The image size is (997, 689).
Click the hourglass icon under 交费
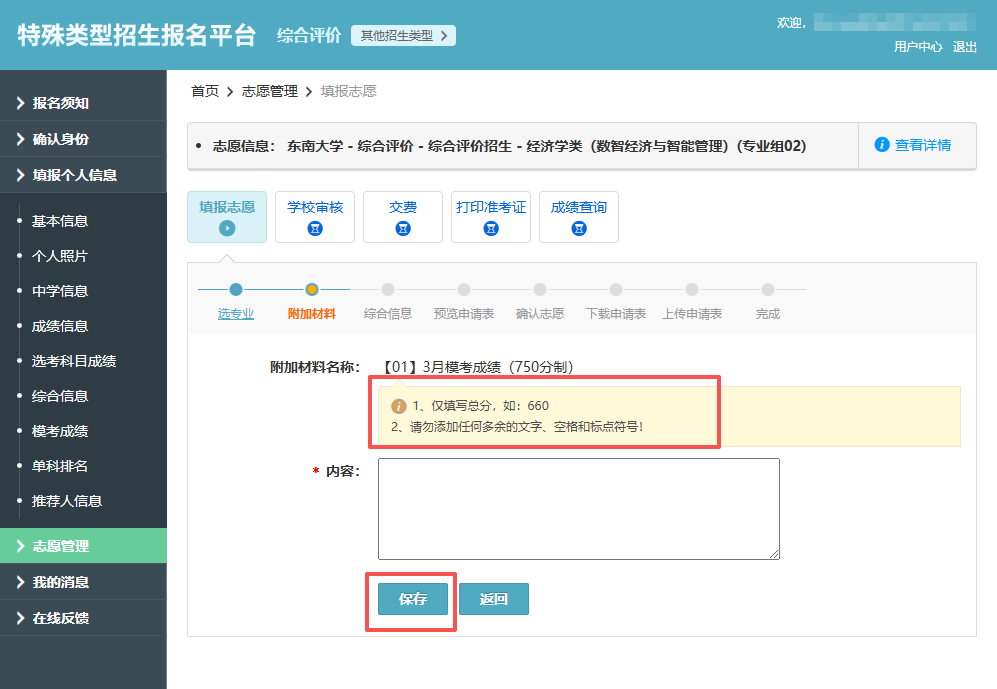[x=402, y=228]
